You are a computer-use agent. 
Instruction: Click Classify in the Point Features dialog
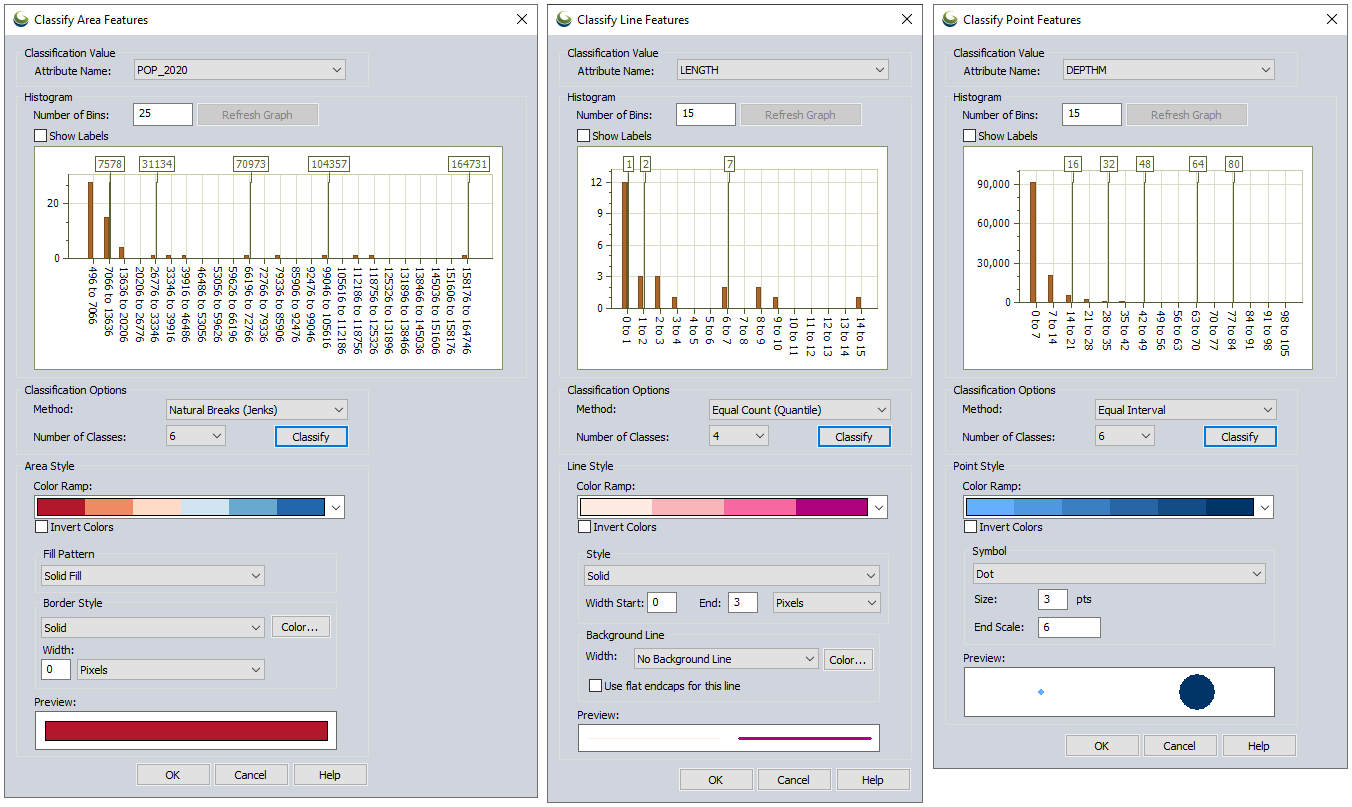pyautogui.click(x=1240, y=437)
